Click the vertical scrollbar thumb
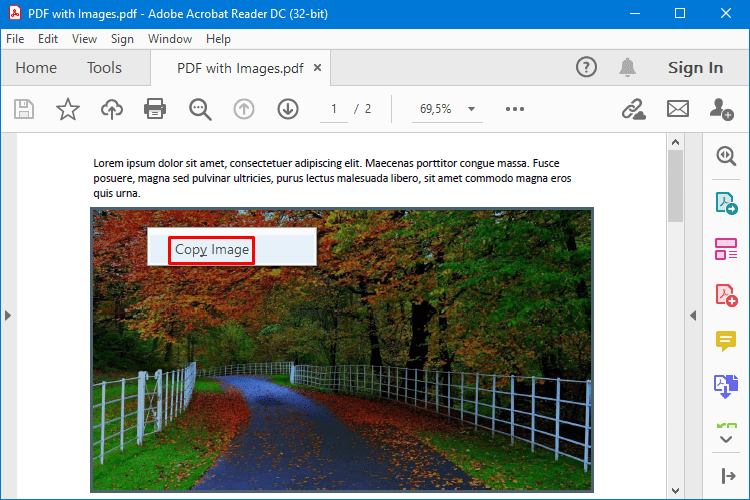This screenshot has width=750, height=500. (675, 186)
